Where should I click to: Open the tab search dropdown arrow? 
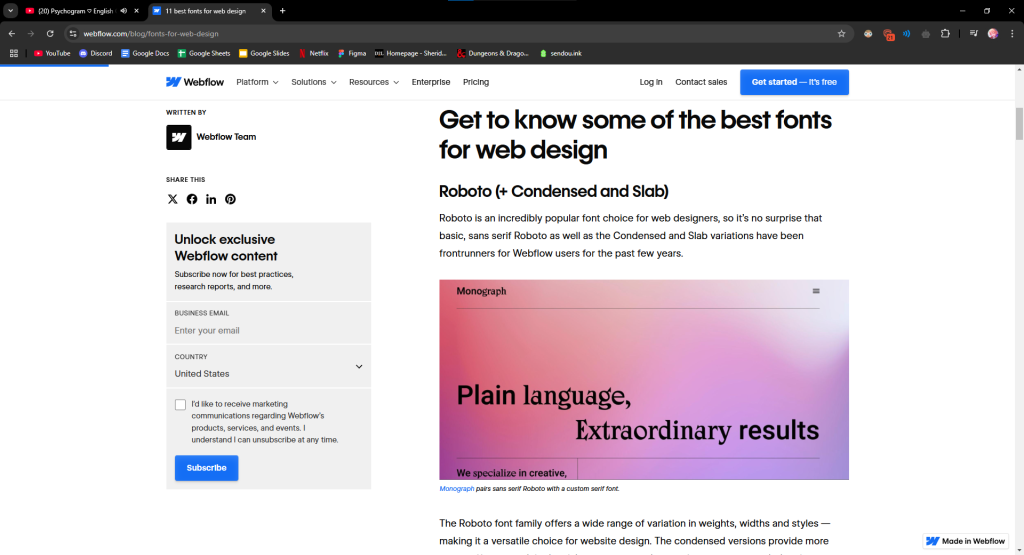(x=10, y=11)
